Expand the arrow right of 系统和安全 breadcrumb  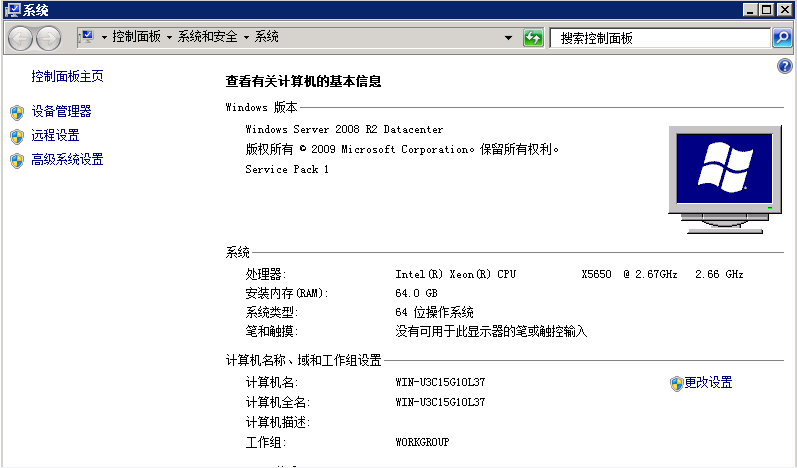[x=246, y=37]
